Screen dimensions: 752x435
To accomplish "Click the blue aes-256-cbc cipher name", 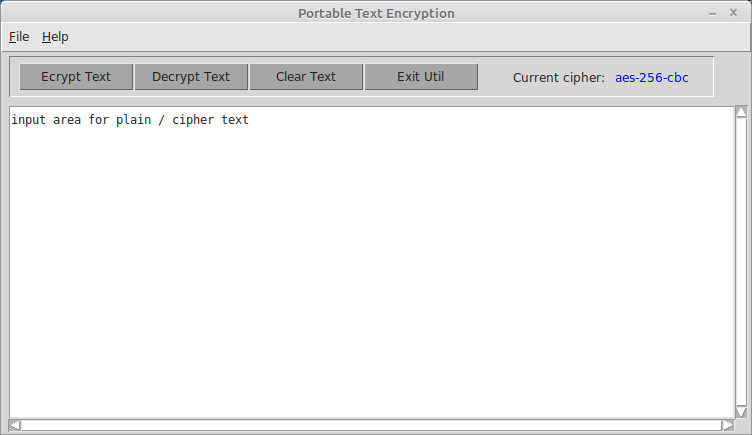I will 652,78.
